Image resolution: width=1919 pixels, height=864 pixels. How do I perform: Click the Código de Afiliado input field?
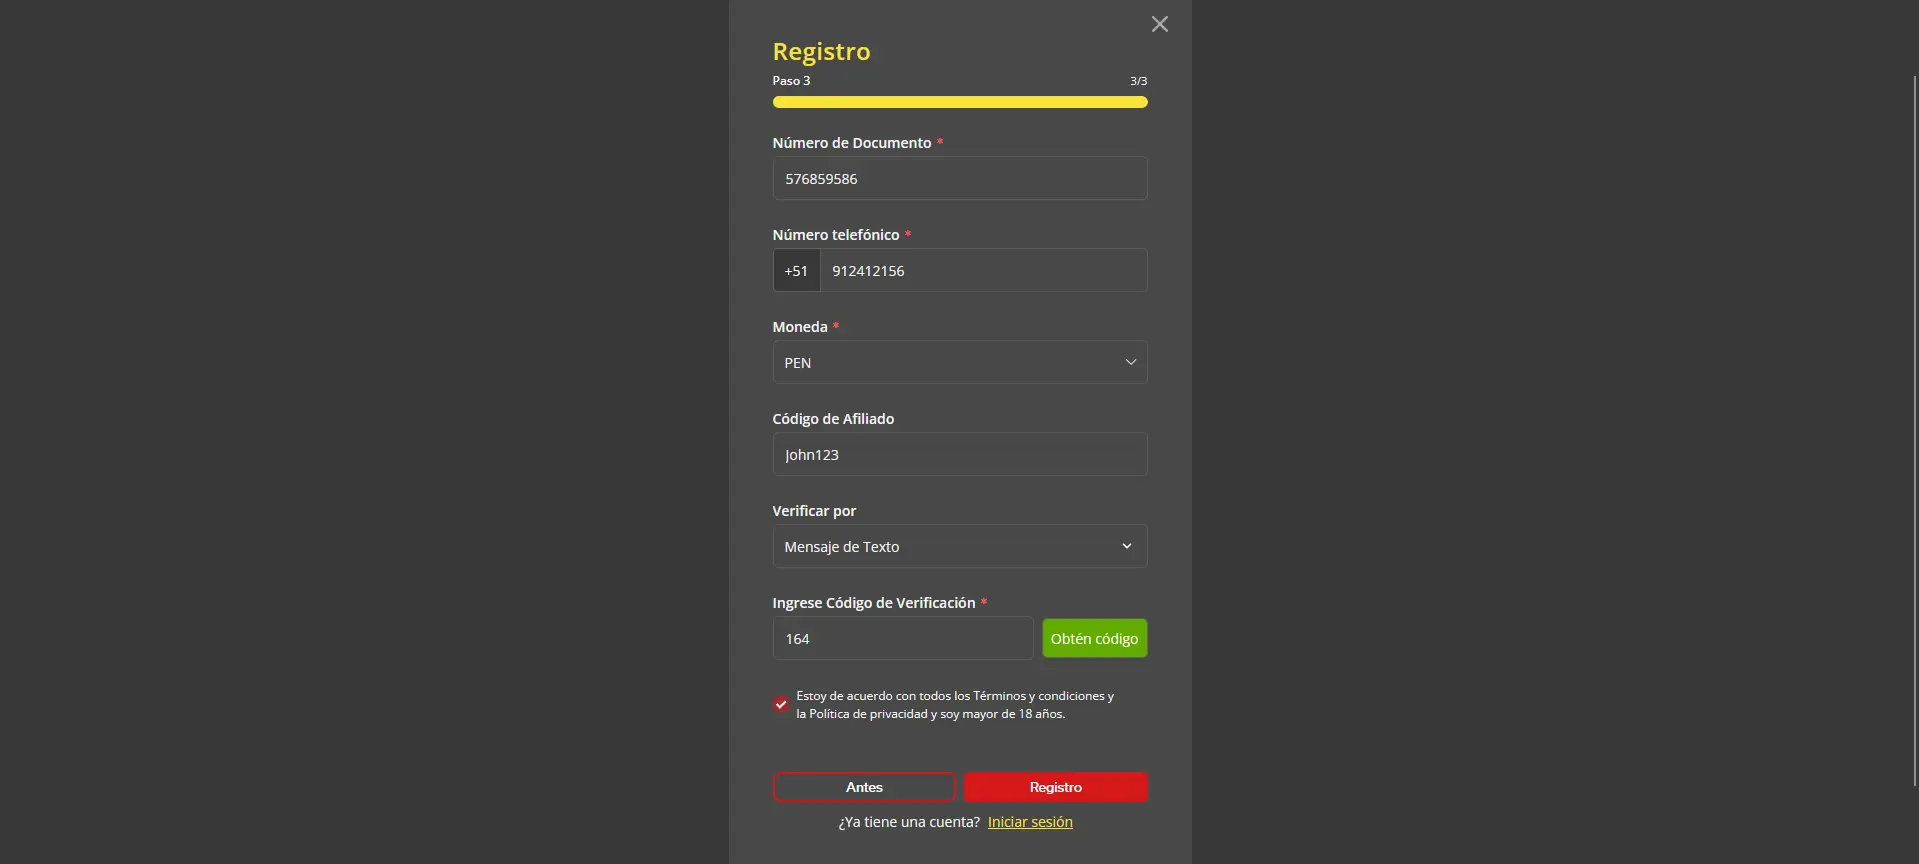tap(959, 454)
